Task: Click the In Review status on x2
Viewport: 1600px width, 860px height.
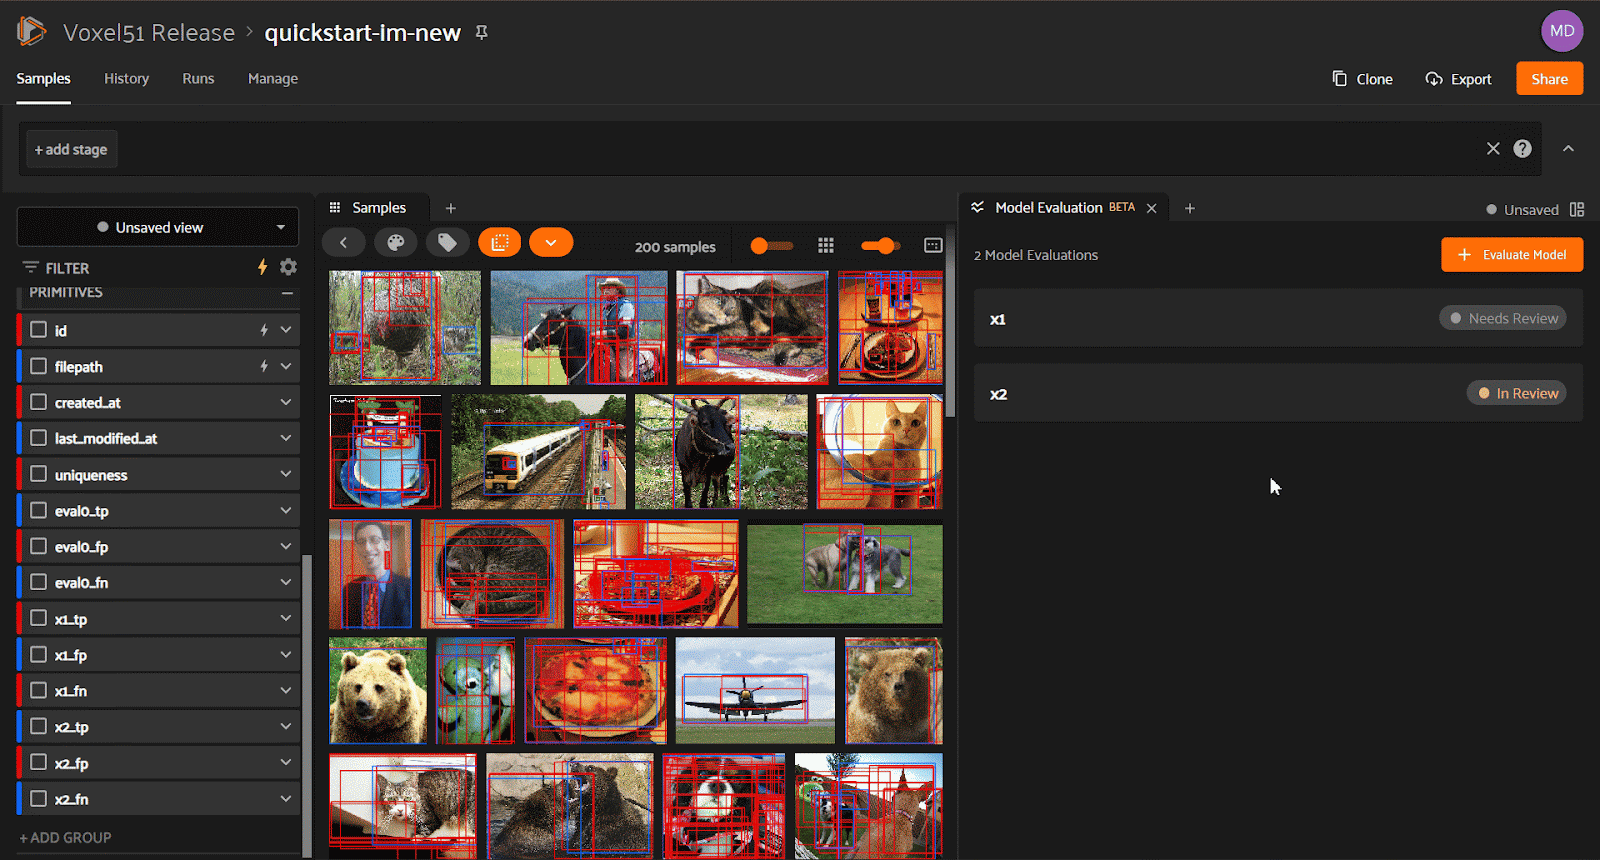Action: [x=1516, y=393]
